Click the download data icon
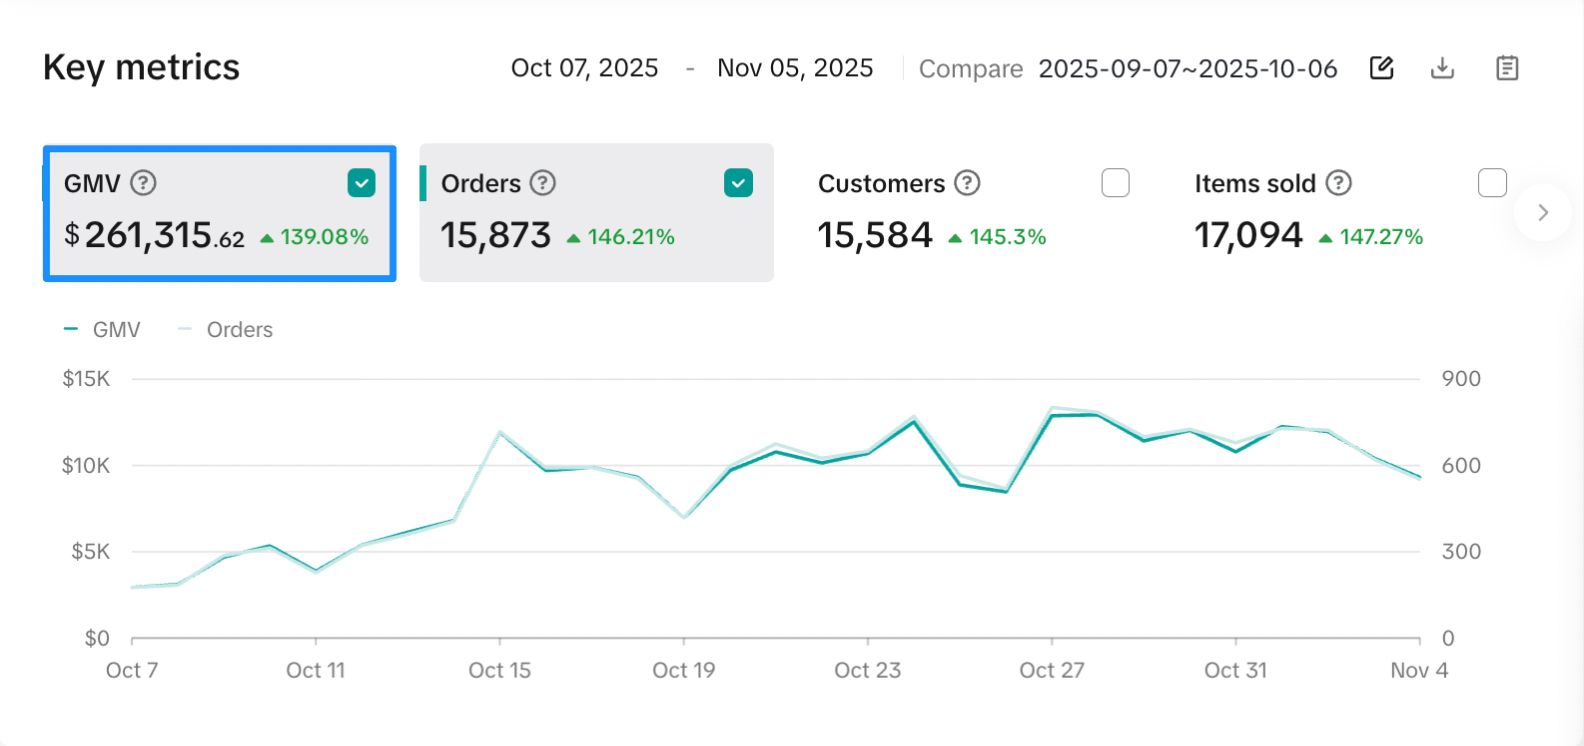Screen dimensions: 1584x746 pyautogui.click(x=1442, y=68)
